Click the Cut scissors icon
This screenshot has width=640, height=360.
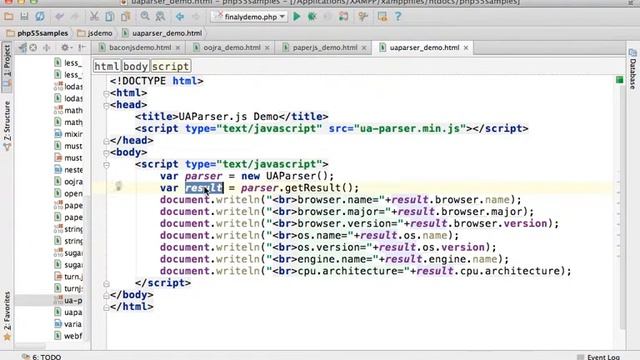tap(94, 17)
